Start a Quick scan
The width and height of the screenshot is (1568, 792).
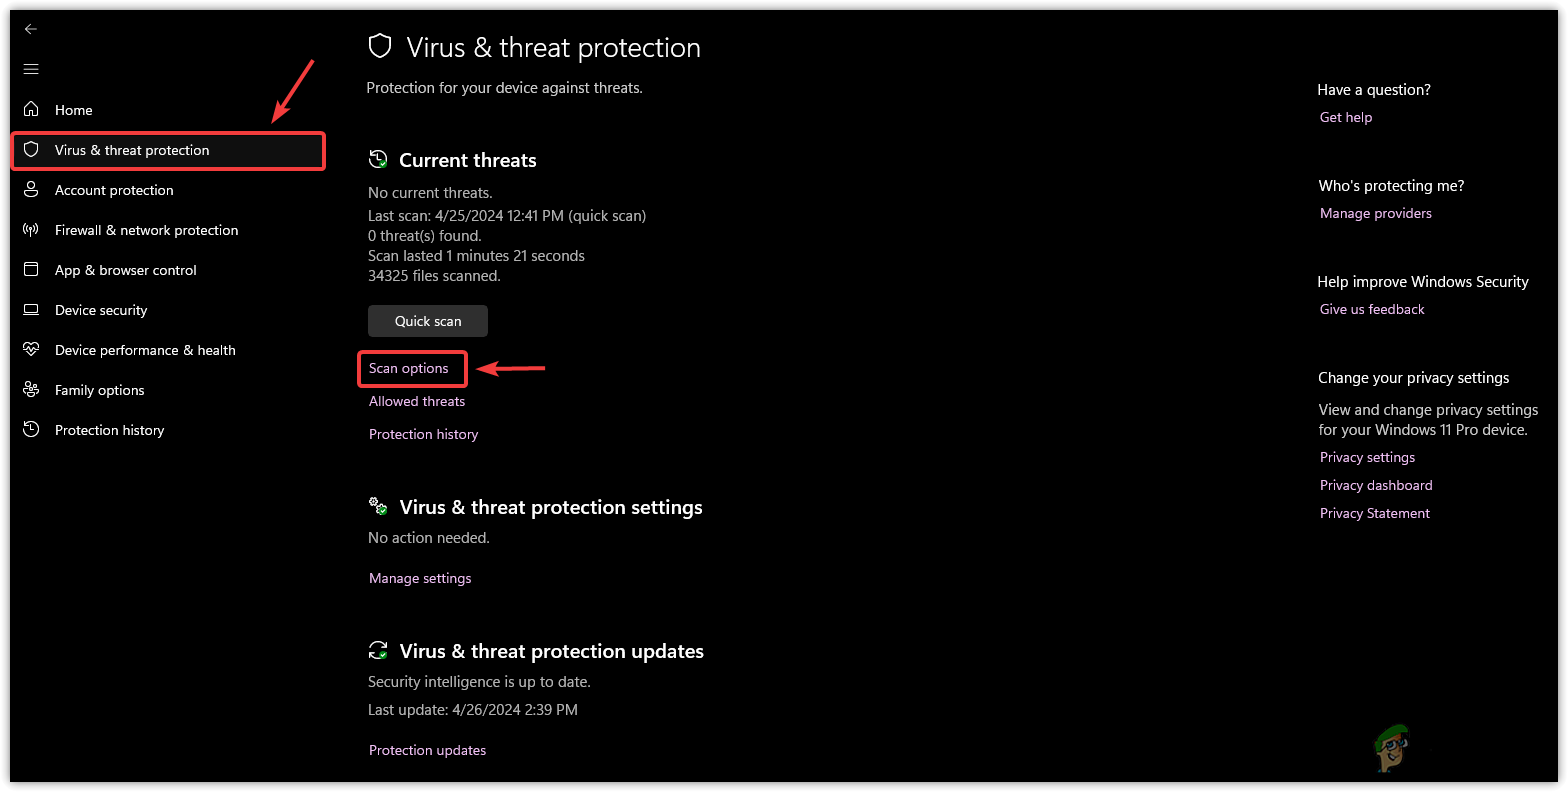(x=428, y=321)
